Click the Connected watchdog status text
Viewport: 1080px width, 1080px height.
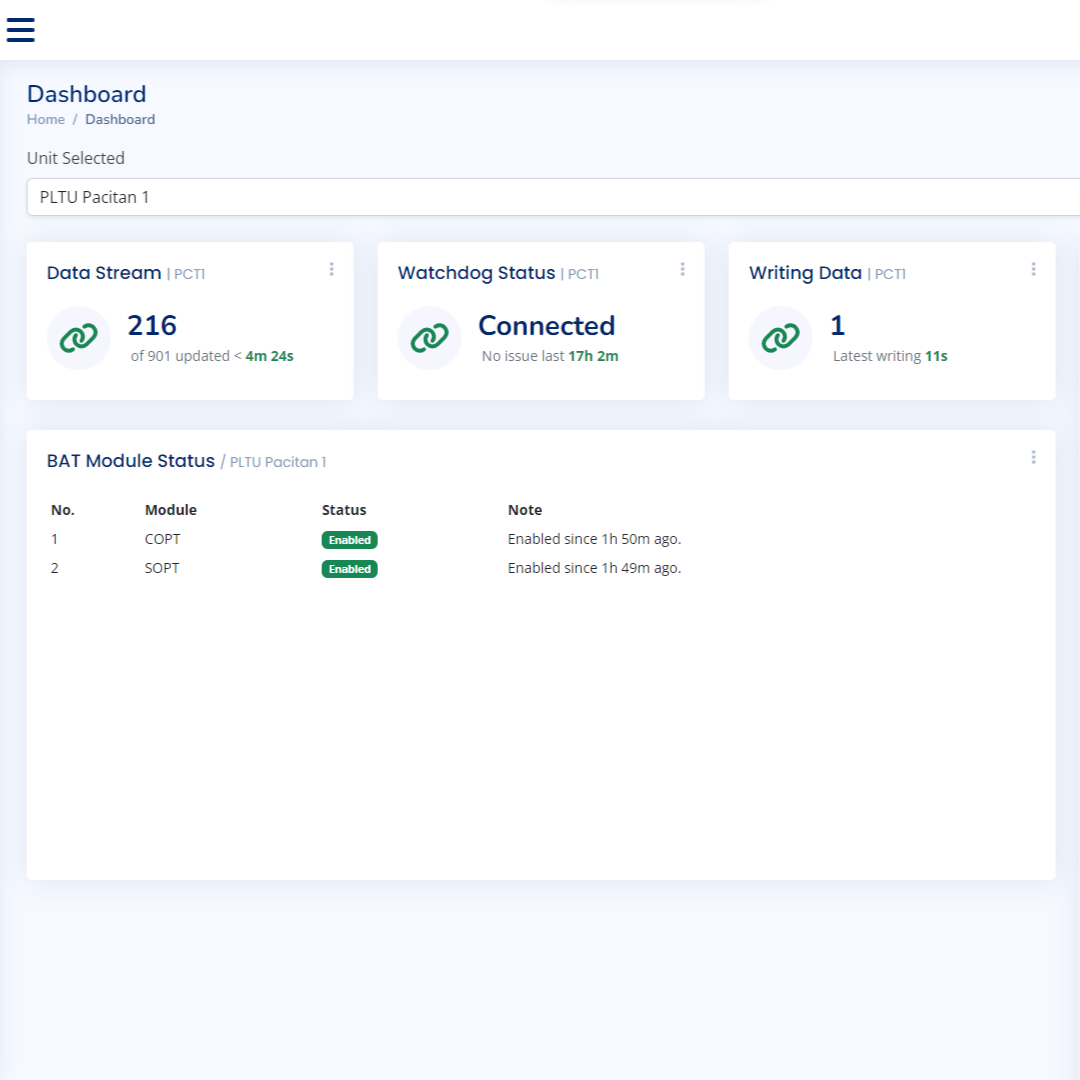click(546, 326)
